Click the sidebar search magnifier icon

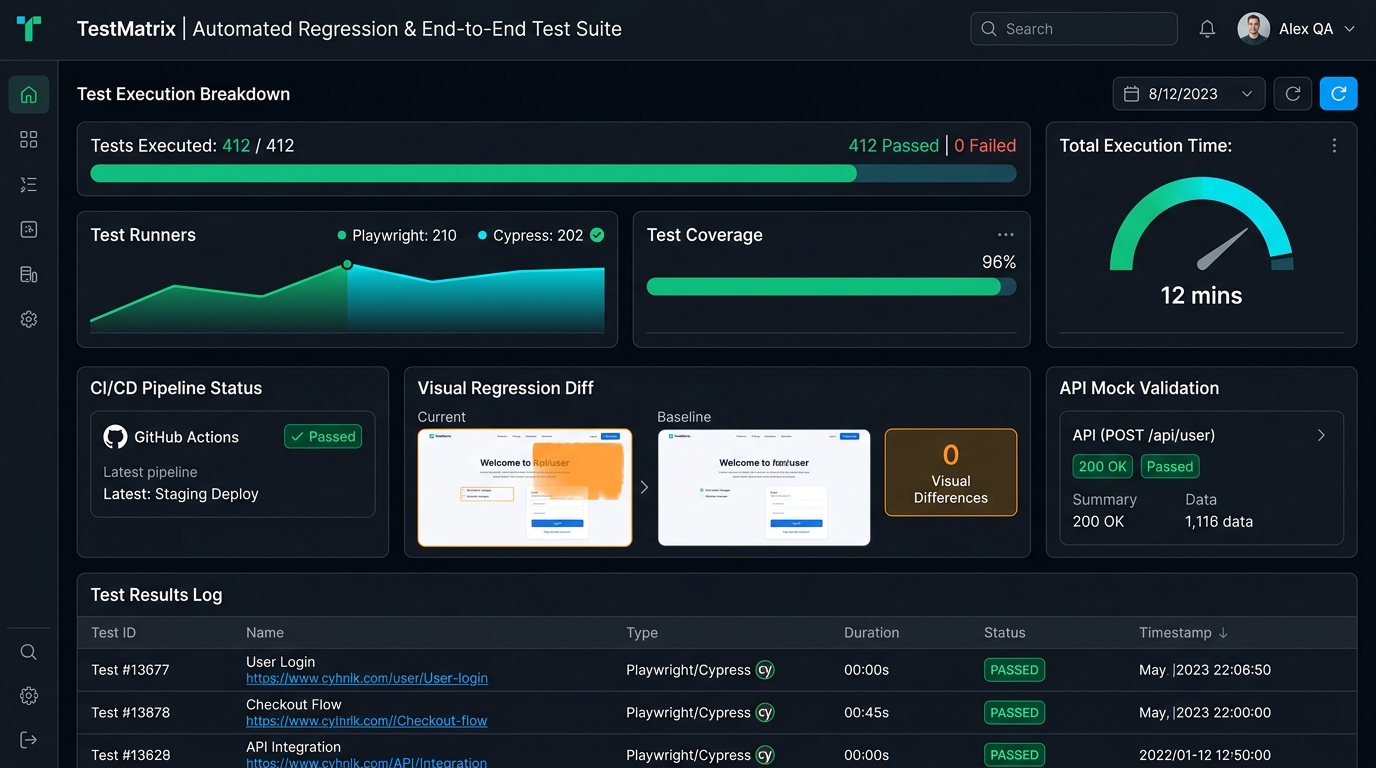click(28, 652)
